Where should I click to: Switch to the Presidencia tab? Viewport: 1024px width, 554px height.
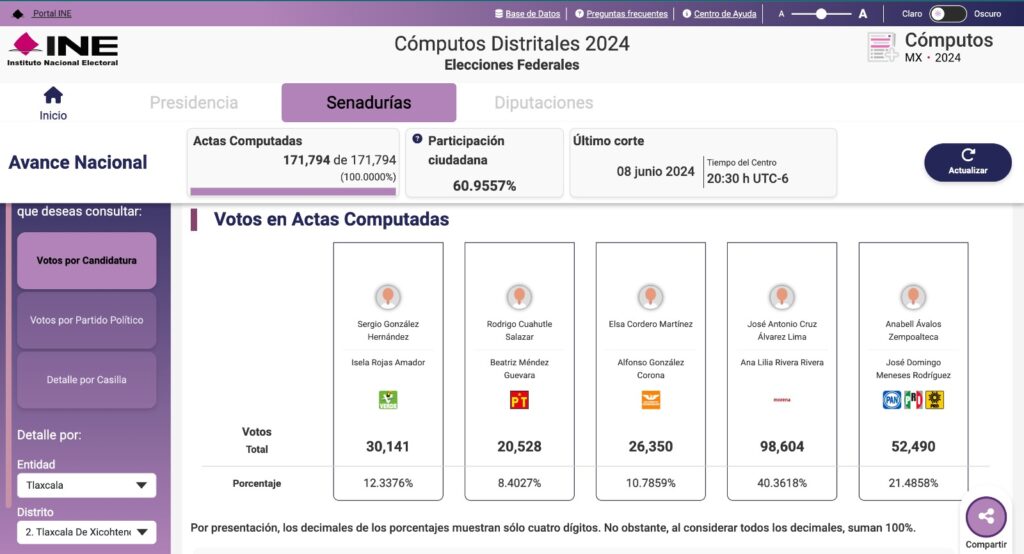pyautogui.click(x=194, y=103)
